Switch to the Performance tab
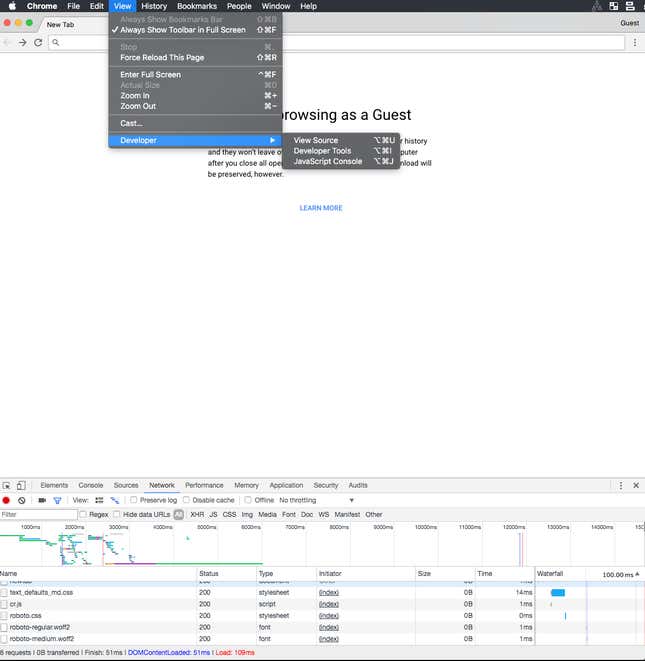 click(x=204, y=485)
